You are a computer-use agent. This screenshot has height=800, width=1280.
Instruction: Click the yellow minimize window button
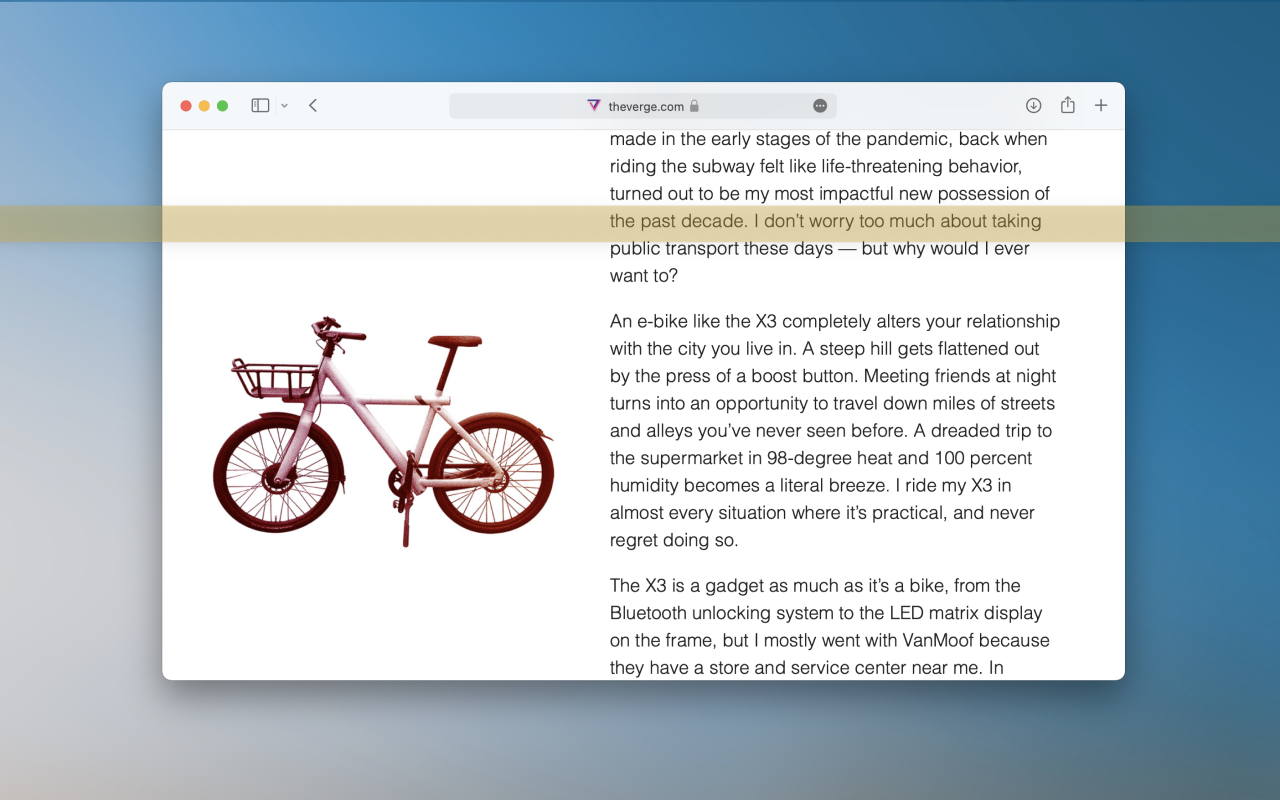click(204, 106)
